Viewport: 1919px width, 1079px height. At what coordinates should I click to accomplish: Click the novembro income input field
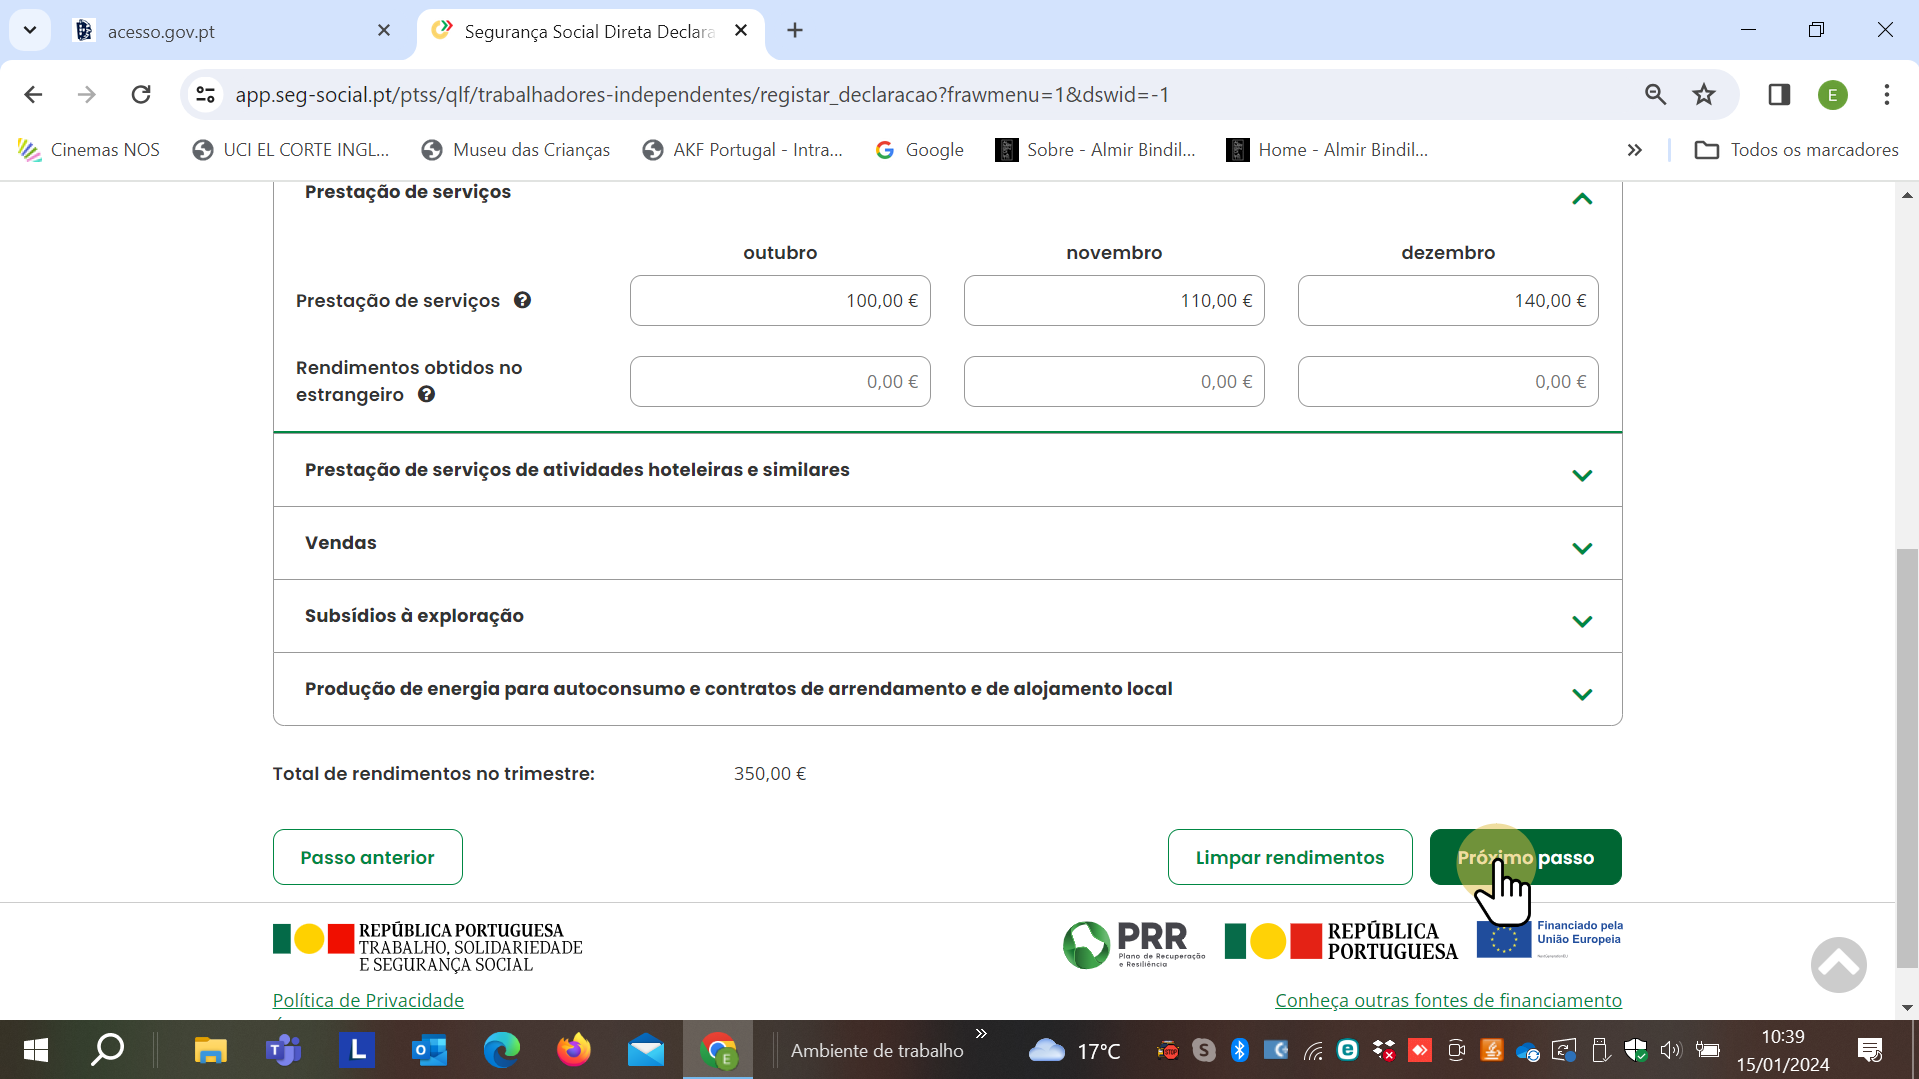click(x=1113, y=300)
